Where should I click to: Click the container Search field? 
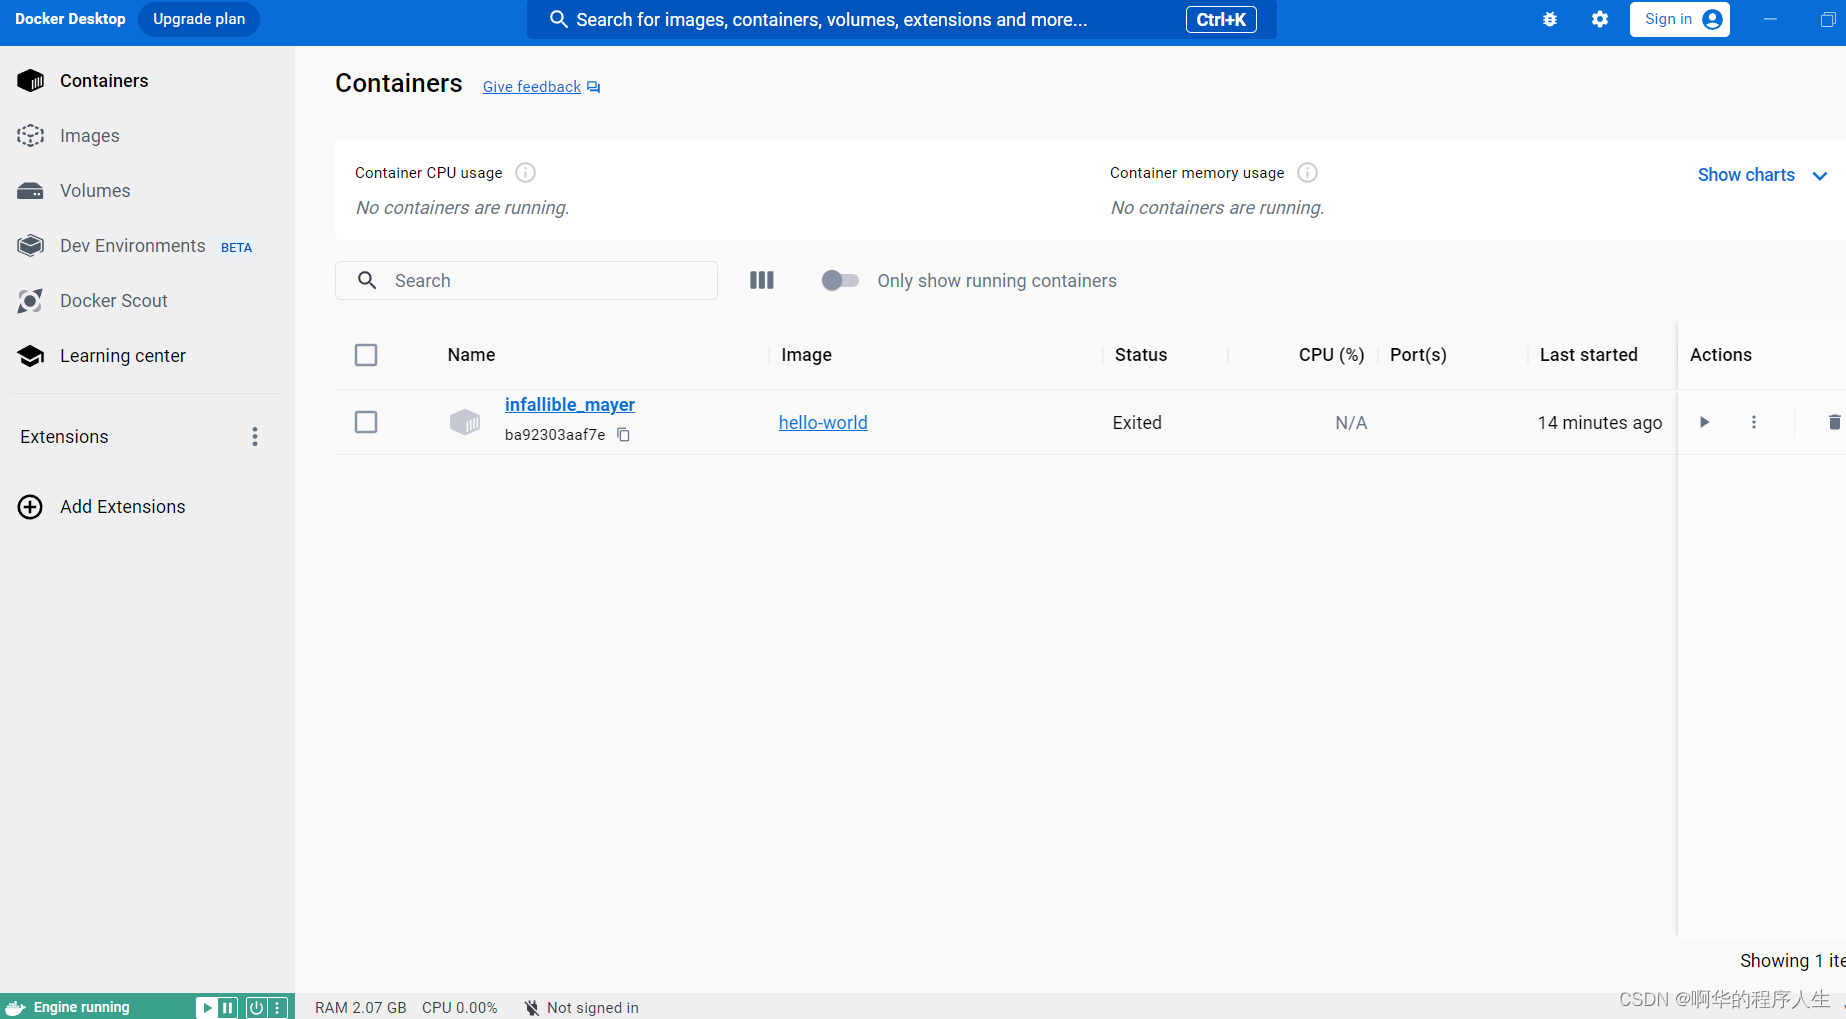(x=526, y=281)
